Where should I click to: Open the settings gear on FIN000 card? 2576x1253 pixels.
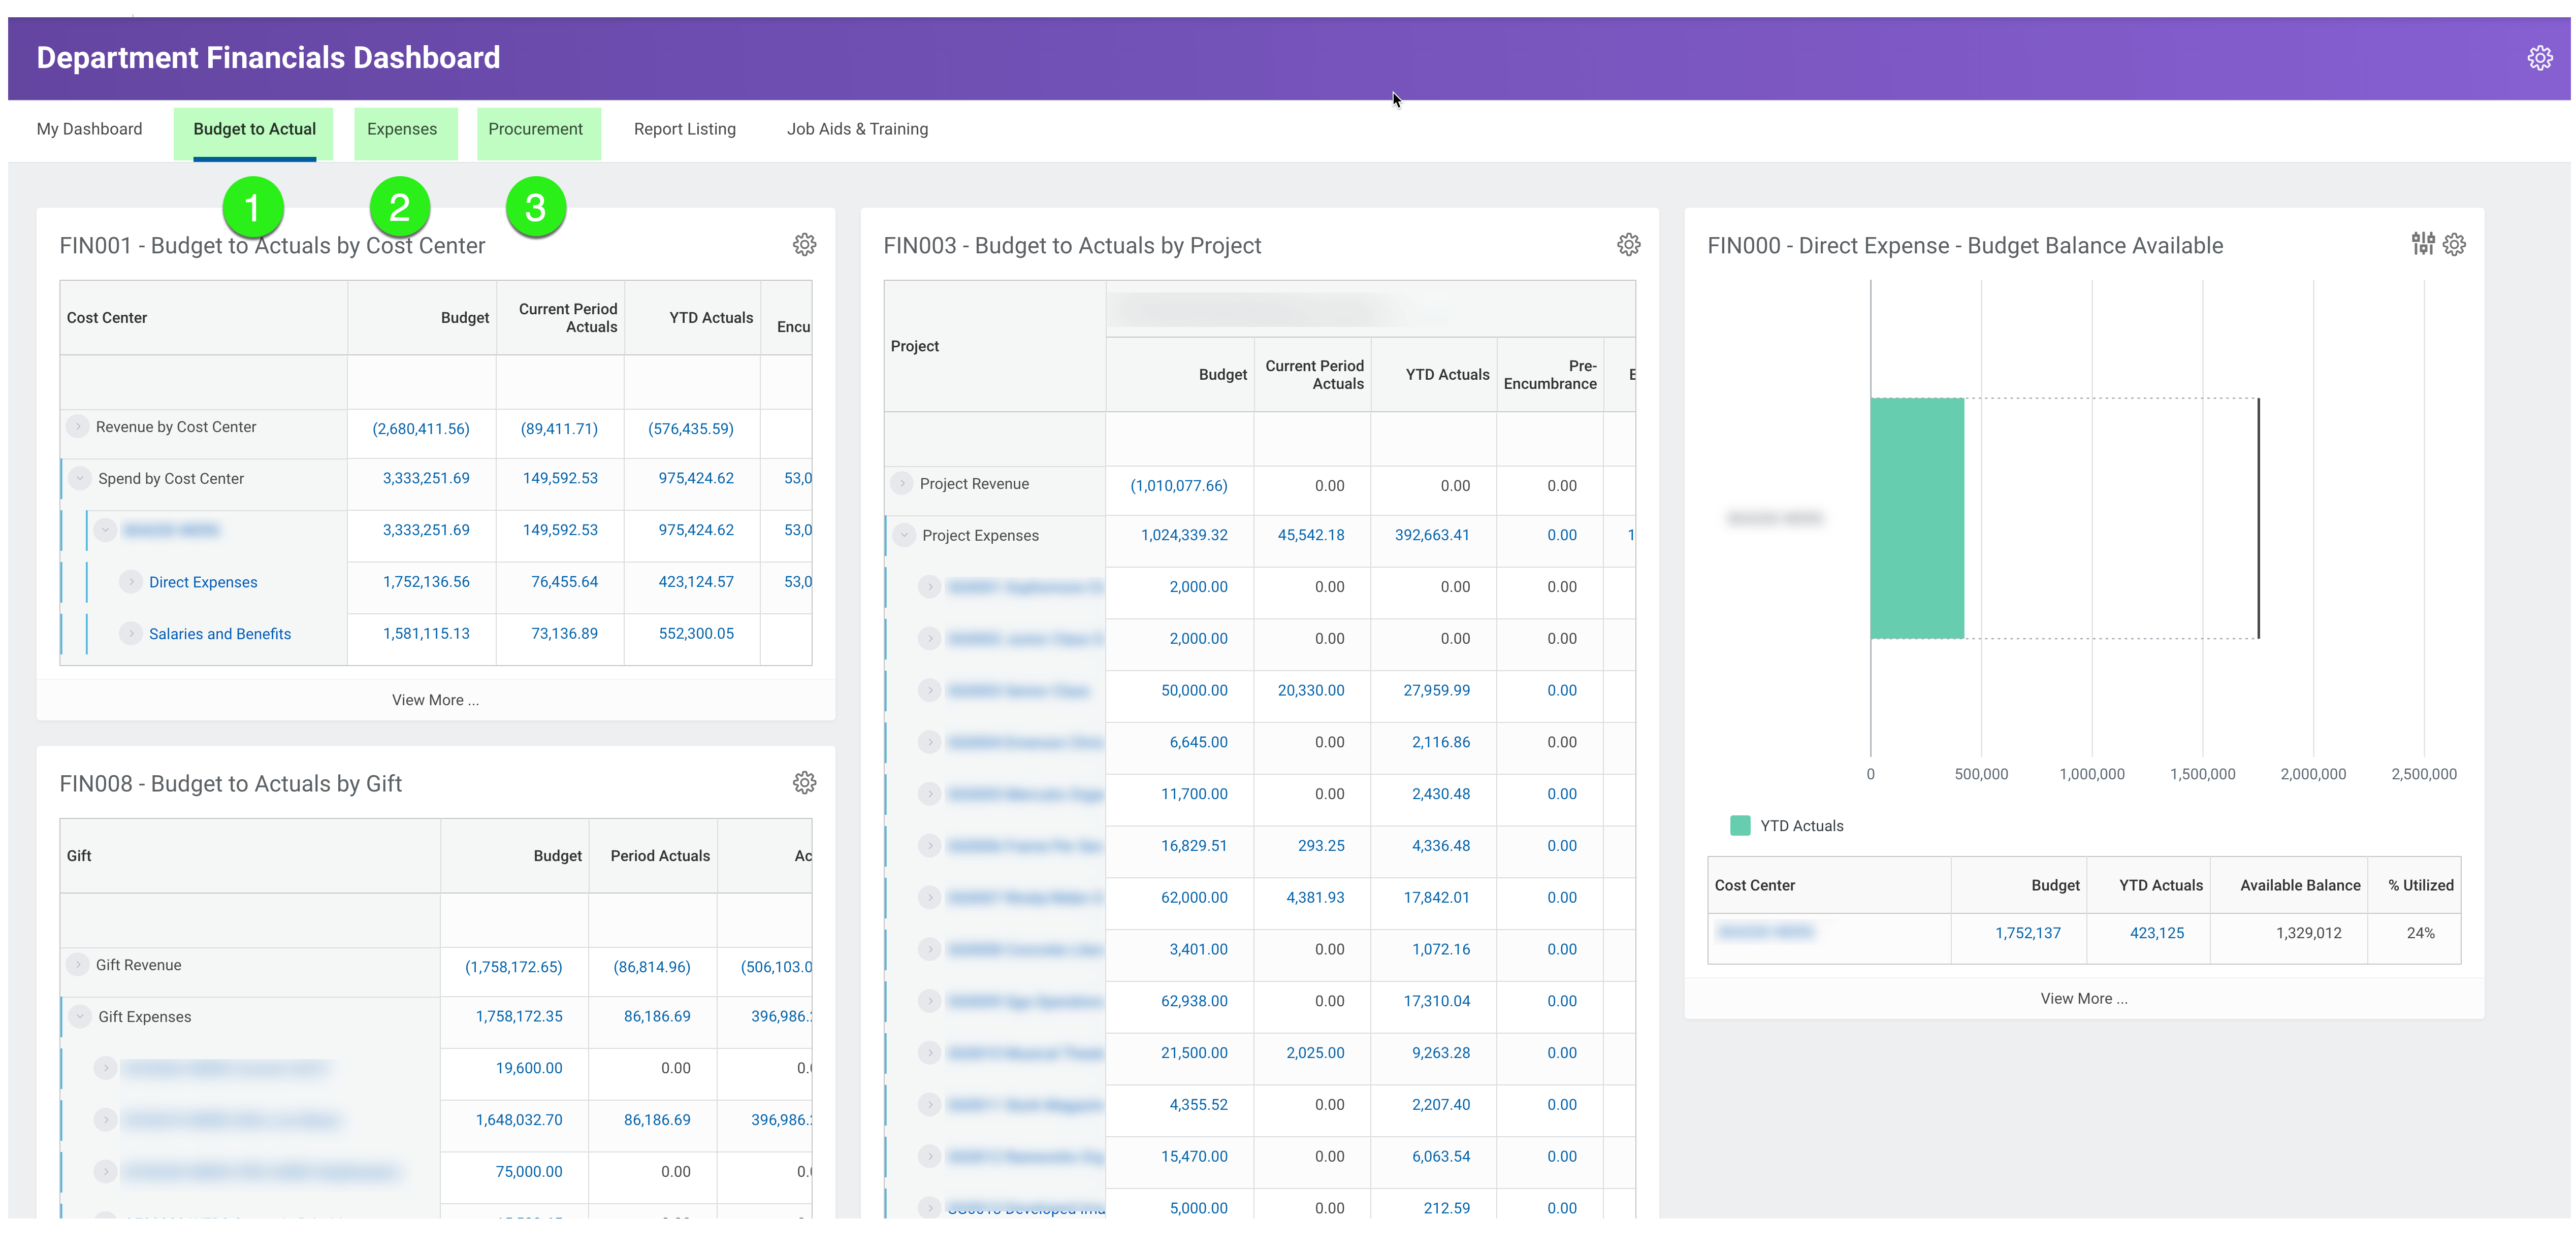[2455, 244]
